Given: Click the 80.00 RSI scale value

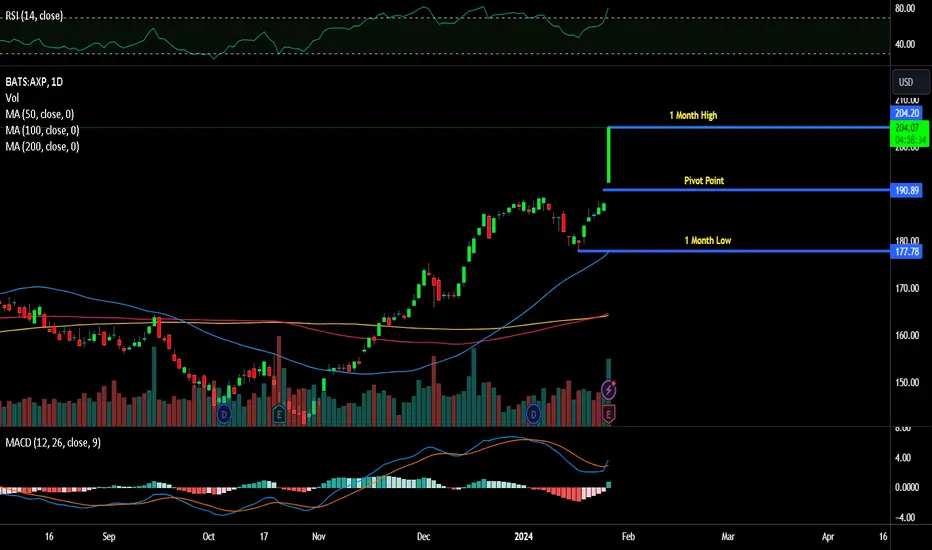Looking at the screenshot, I should click(905, 8).
